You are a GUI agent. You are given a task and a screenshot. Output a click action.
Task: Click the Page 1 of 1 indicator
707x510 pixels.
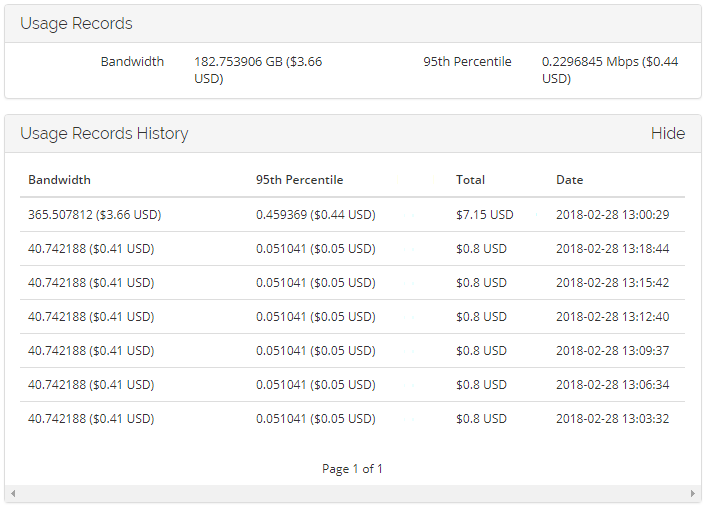[x=352, y=468]
